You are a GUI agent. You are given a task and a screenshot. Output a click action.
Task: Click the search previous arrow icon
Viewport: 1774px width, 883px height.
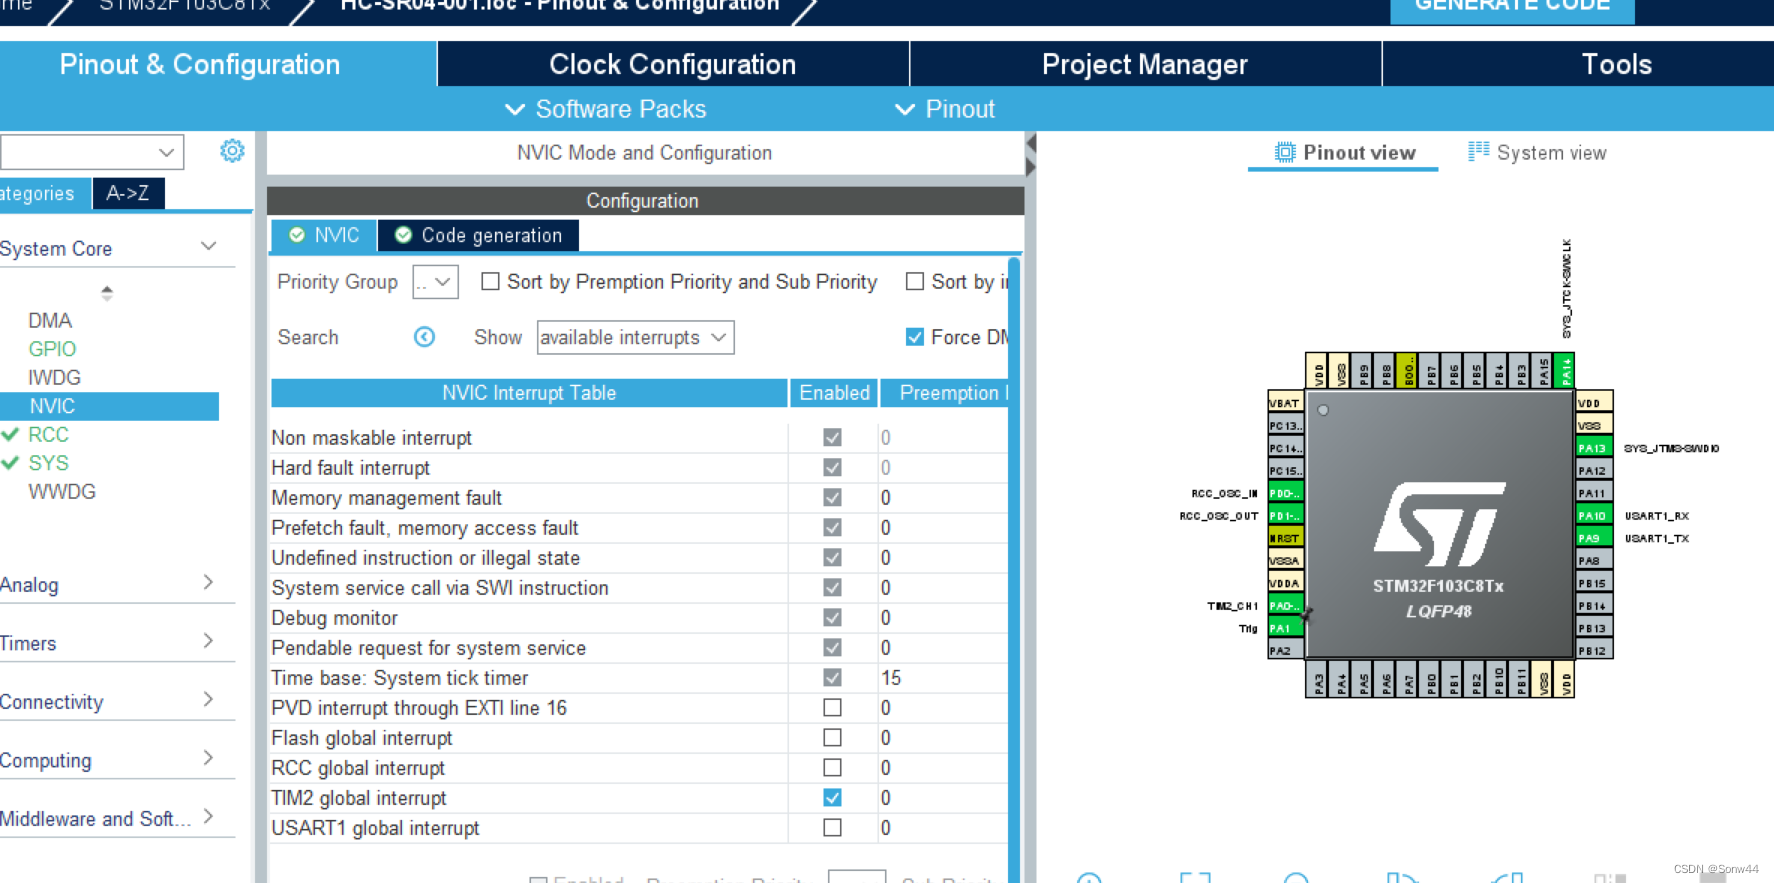[424, 337]
